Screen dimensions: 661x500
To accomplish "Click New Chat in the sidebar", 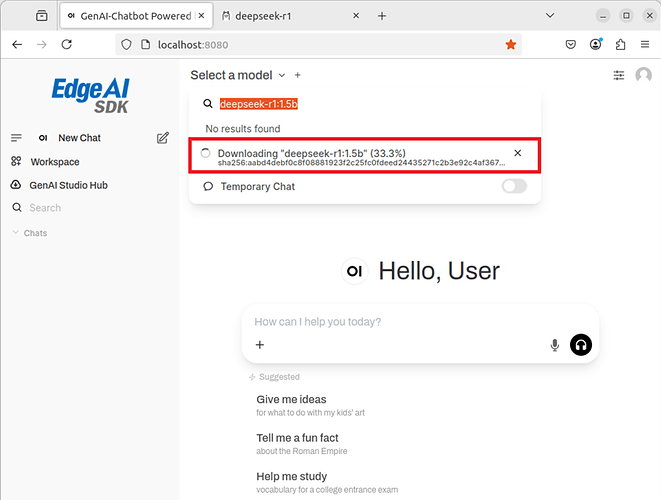I will pos(79,138).
